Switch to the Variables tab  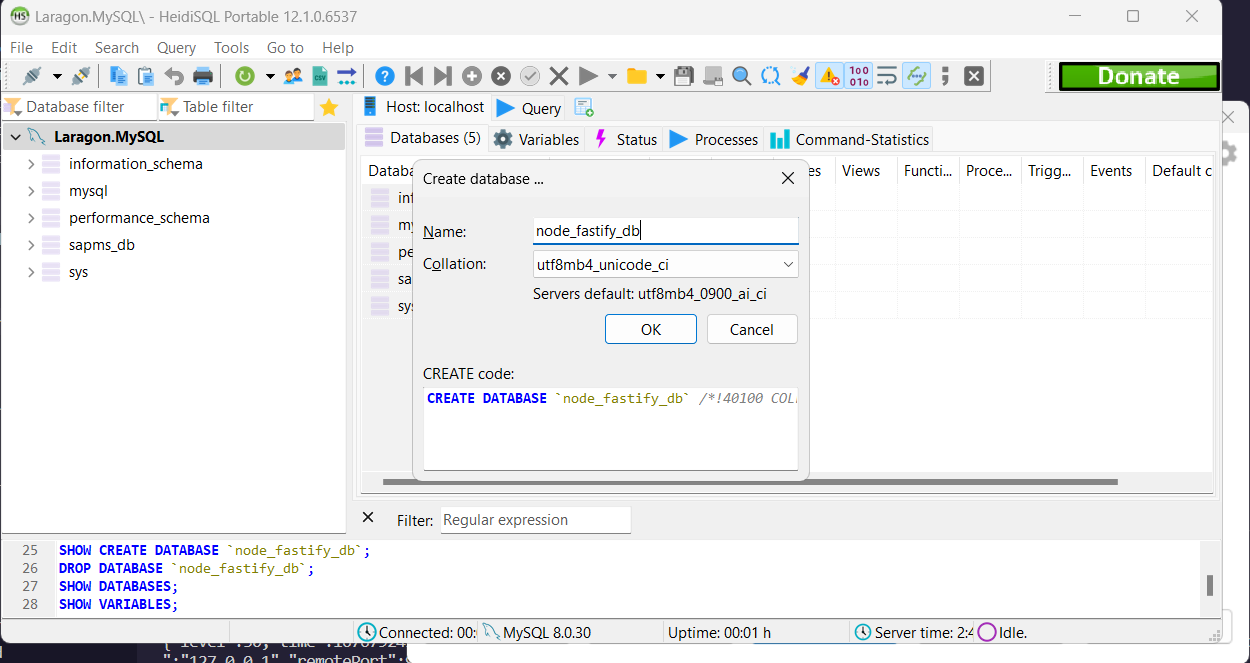point(536,140)
